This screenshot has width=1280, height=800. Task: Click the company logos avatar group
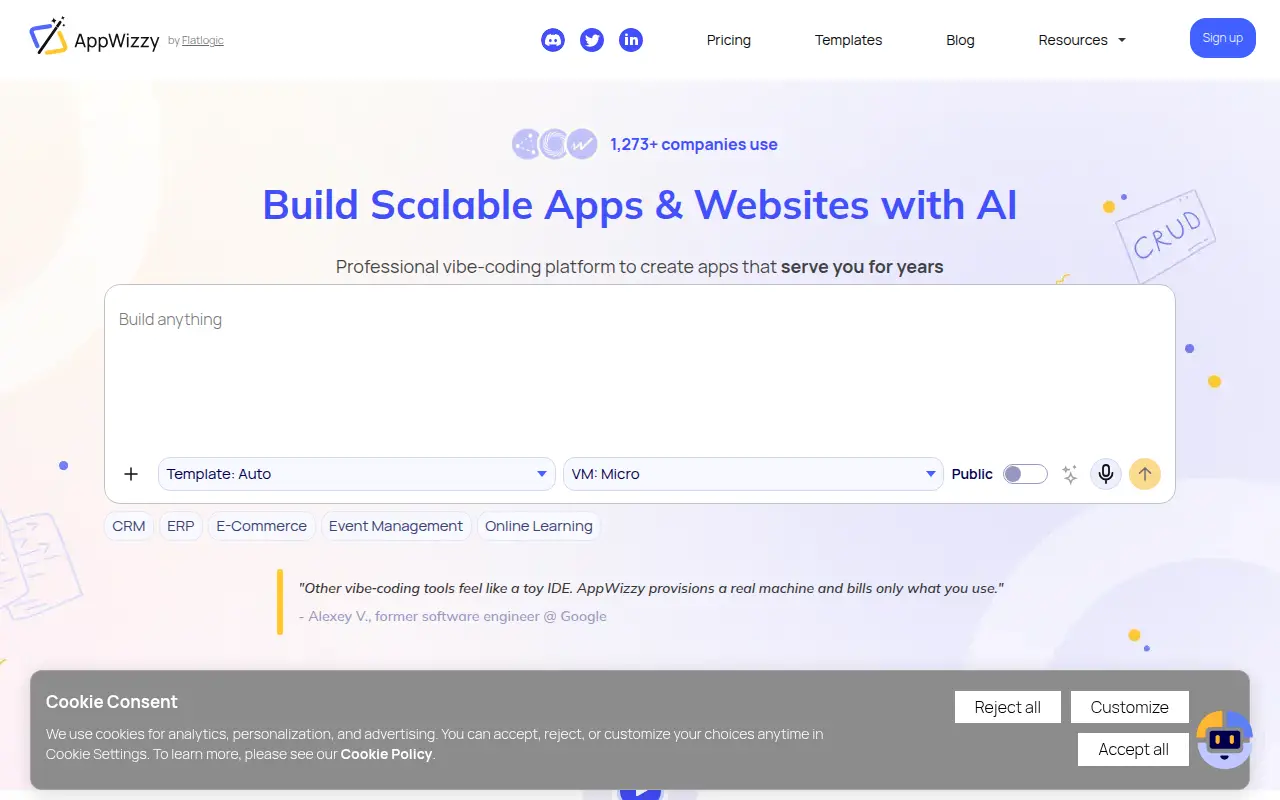click(x=555, y=144)
